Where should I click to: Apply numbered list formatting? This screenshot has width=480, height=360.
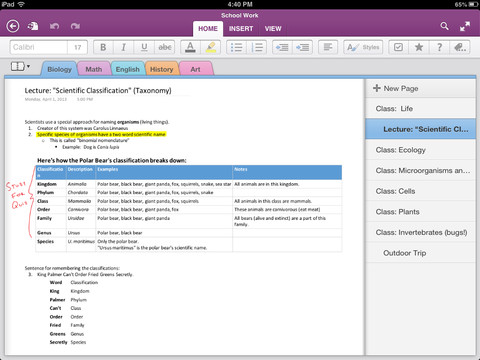click(x=257, y=47)
